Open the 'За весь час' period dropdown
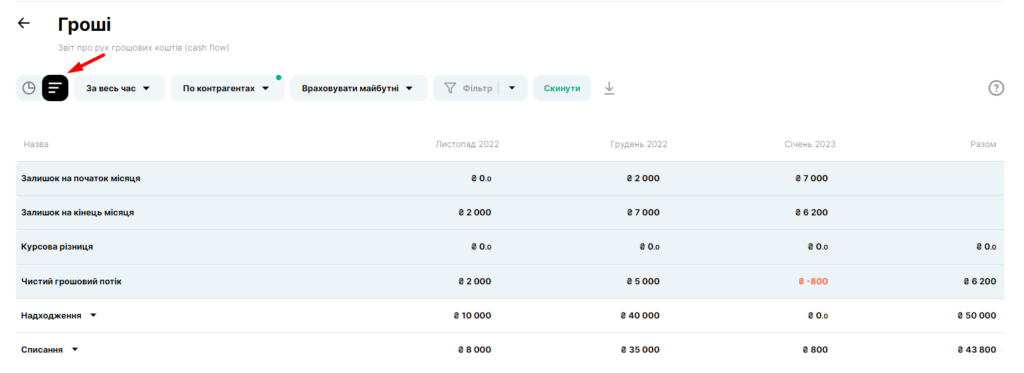 click(119, 88)
